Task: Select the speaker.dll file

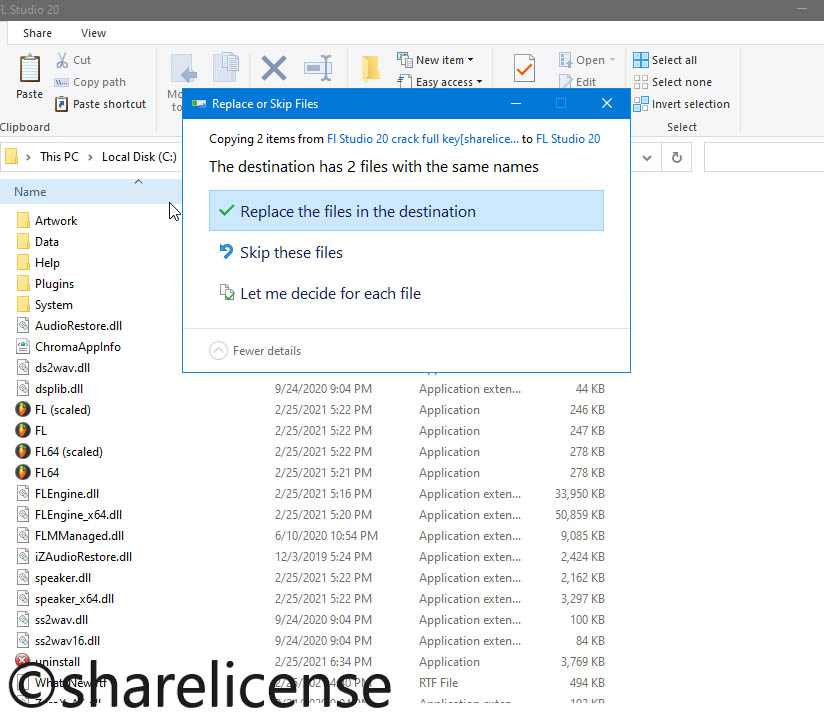Action: (x=63, y=578)
